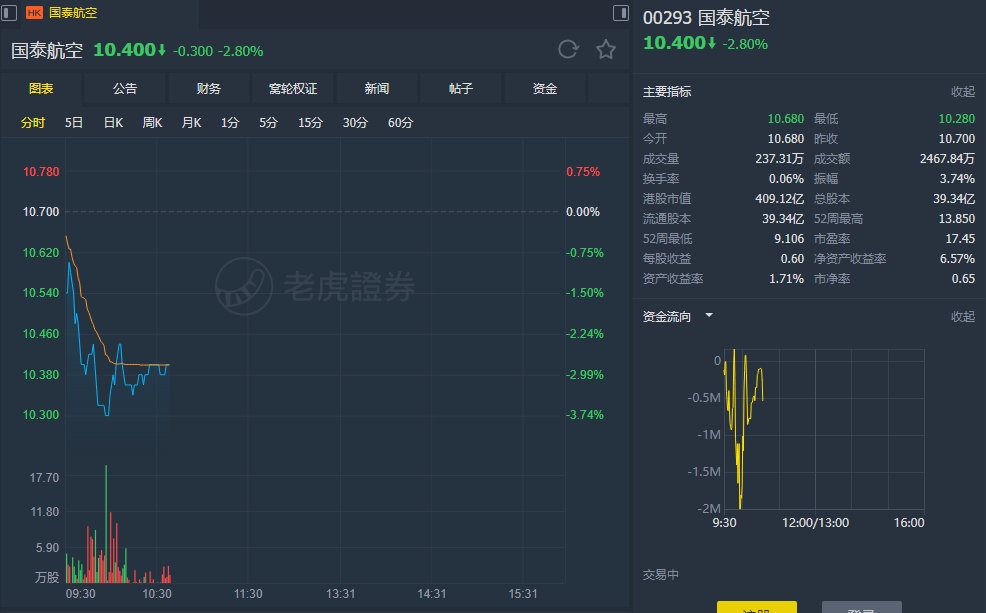
Task: Select the 5分 chart interval
Action: (269, 123)
